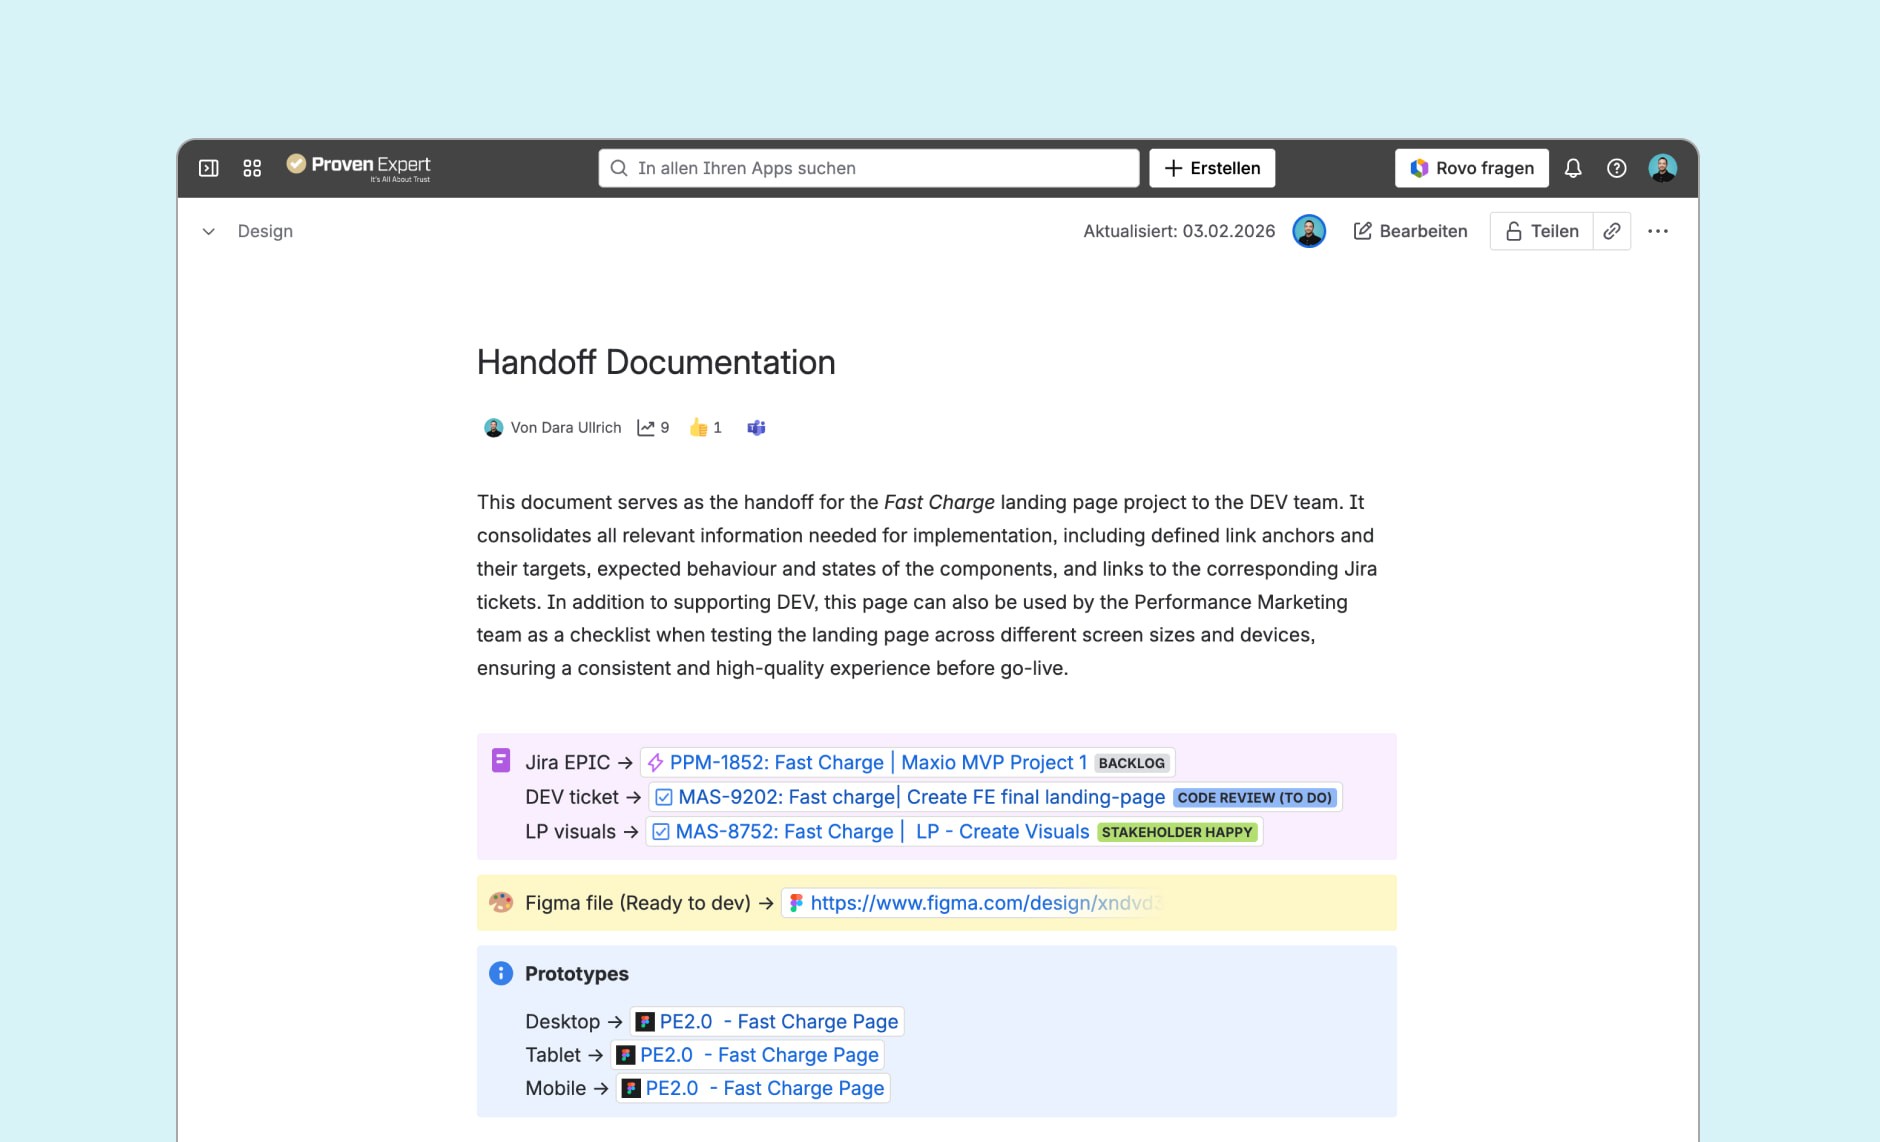Open the Design space breadcrumb
1880x1142 pixels.
265,231
